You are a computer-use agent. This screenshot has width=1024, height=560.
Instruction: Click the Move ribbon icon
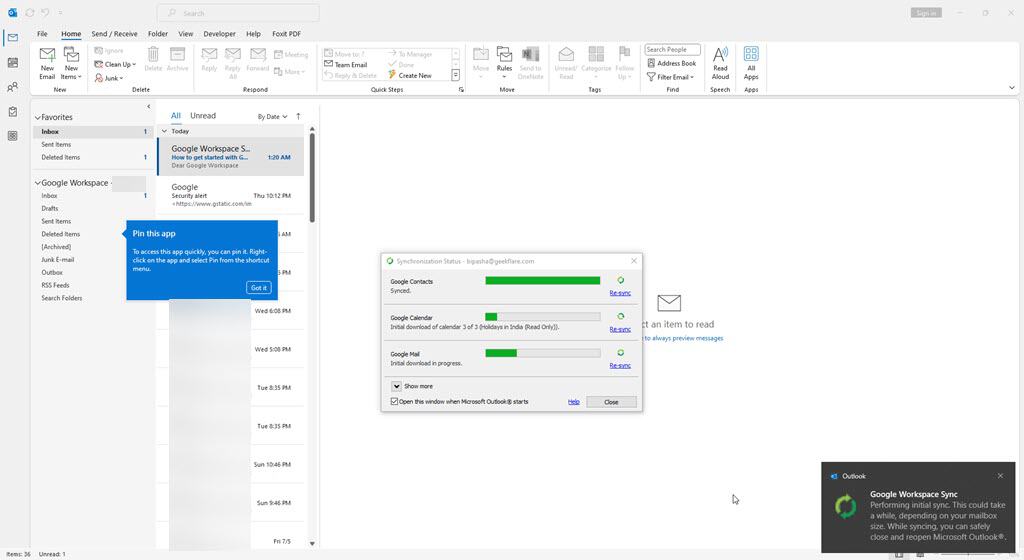481,63
